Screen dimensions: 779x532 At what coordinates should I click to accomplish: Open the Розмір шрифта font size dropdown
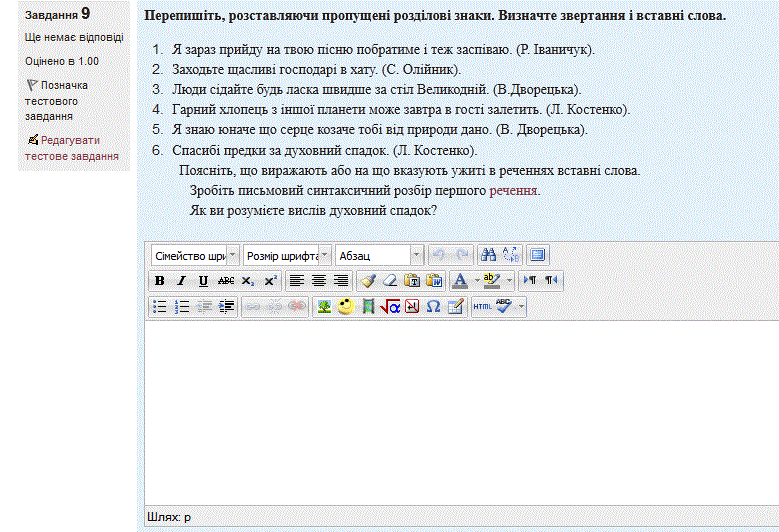point(287,255)
